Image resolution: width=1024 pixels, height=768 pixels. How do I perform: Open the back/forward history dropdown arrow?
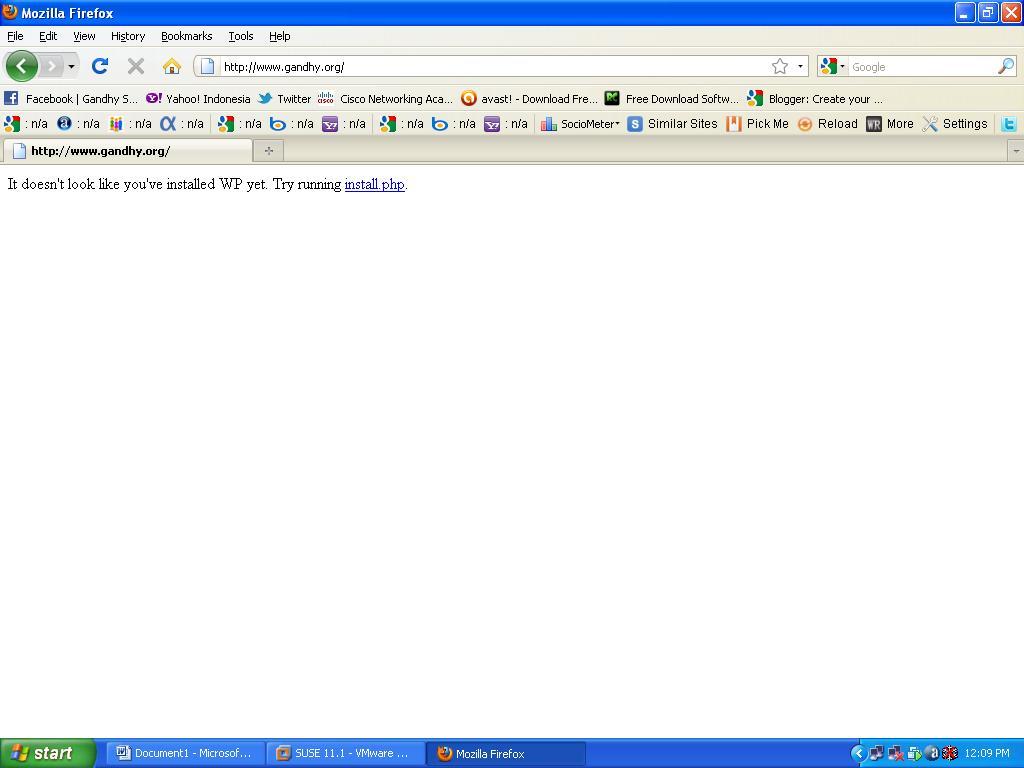(x=71, y=66)
